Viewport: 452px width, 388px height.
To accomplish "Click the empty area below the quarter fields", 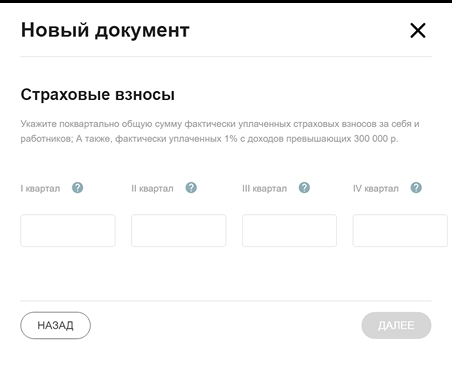I will tap(226, 273).
